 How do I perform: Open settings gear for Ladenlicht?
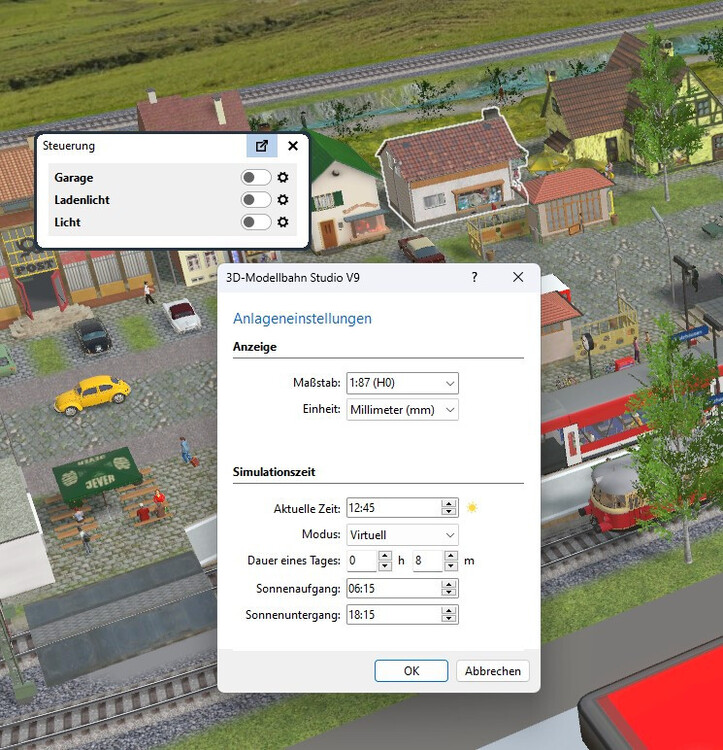click(x=283, y=200)
